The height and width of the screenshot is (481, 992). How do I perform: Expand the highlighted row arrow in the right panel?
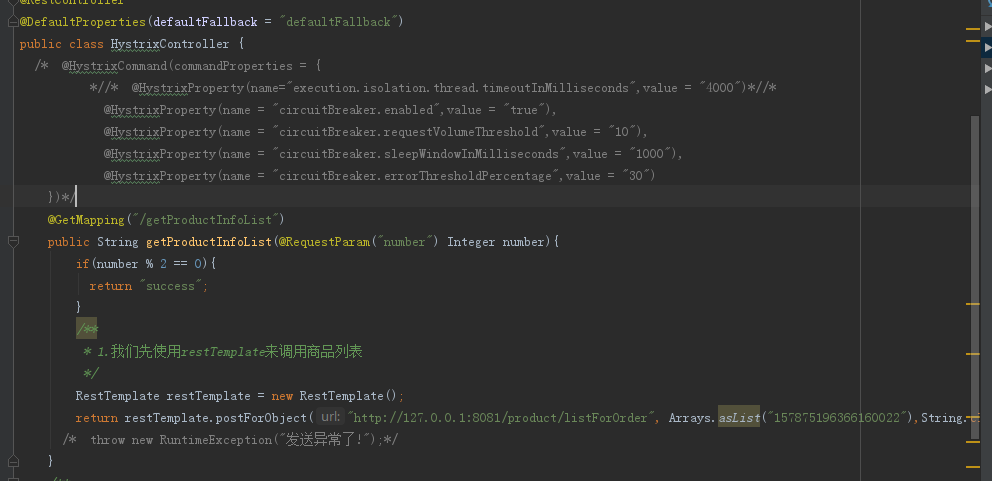(x=988, y=47)
